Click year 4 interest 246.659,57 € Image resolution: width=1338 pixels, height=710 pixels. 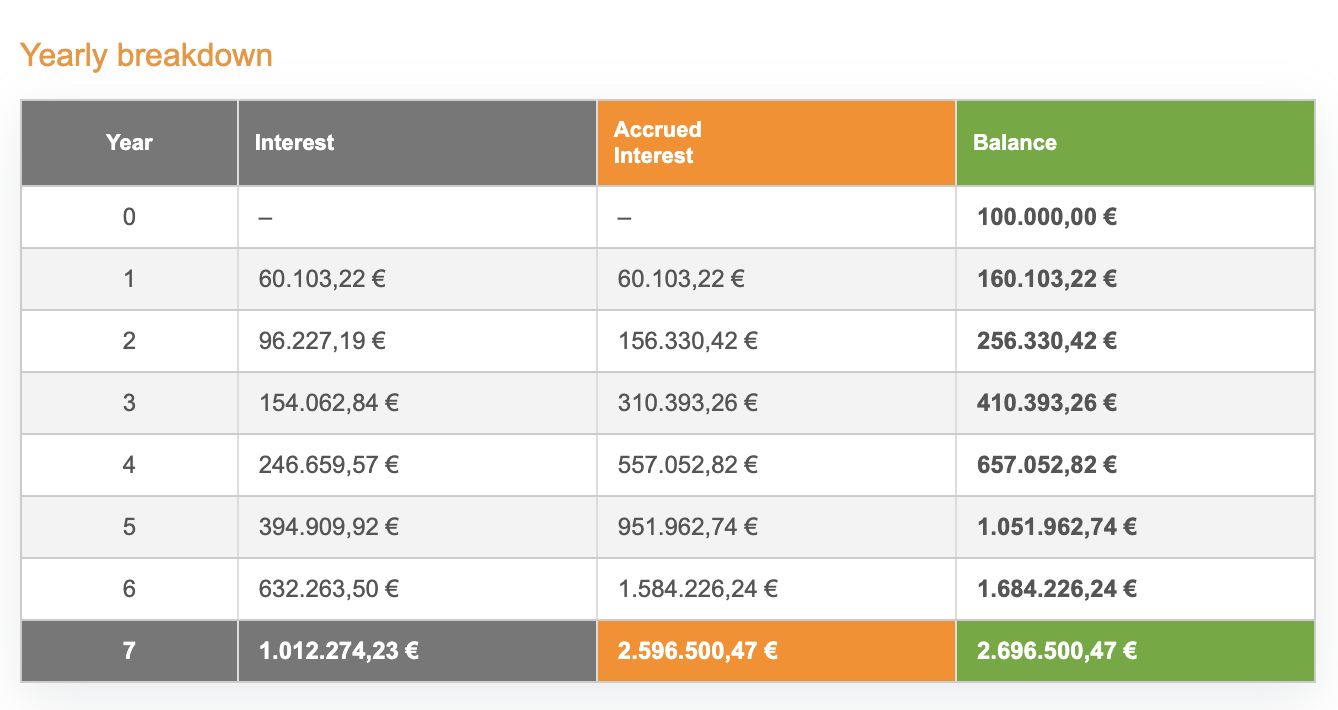point(328,464)
